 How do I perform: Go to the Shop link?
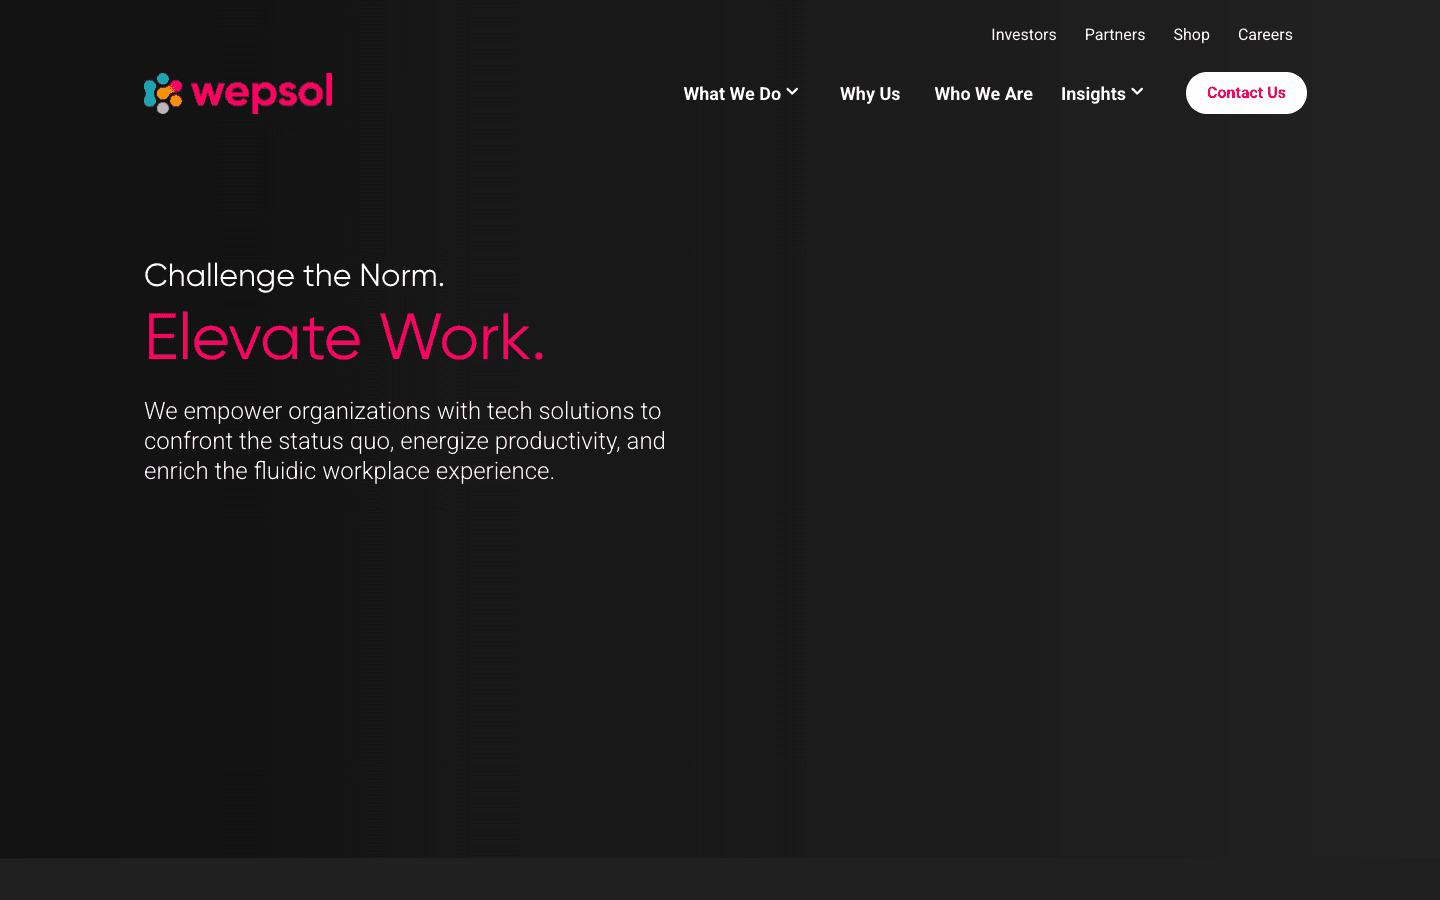pos(1191,35)
